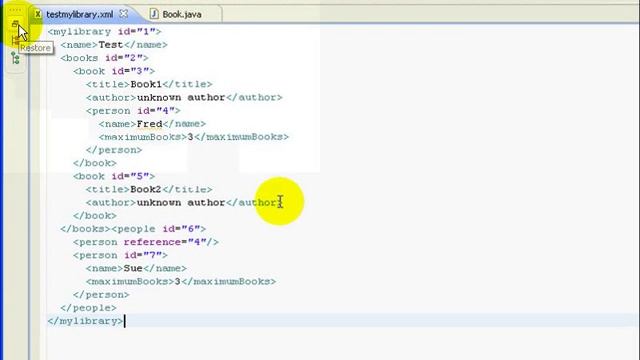Click the name 'Fred'
The image size is (640, 360).
click(149, 124)
